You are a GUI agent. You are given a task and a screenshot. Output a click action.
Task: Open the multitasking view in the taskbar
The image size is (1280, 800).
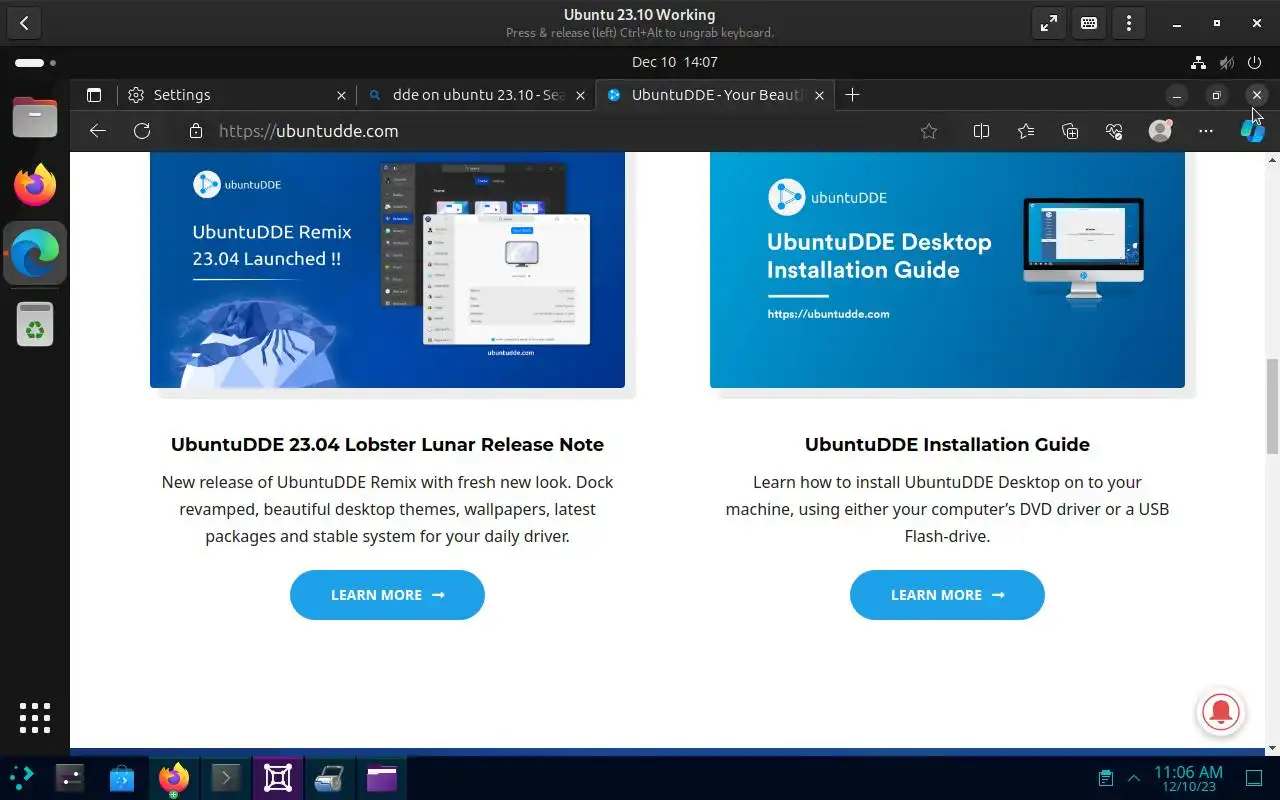pos(70,778)
